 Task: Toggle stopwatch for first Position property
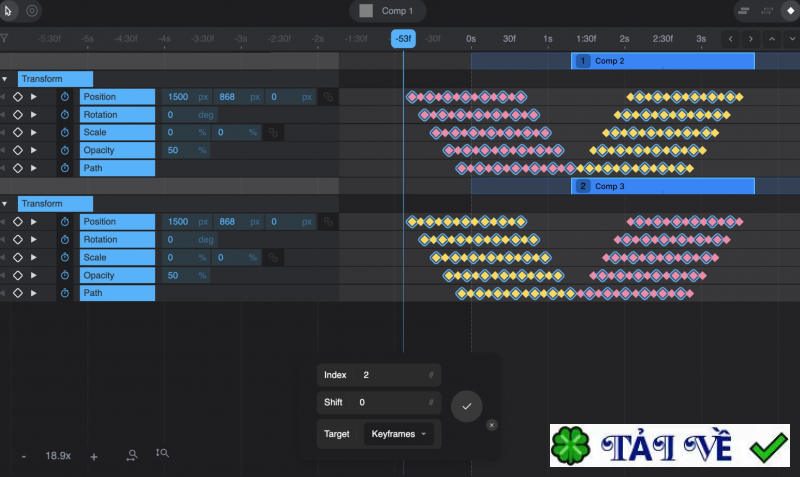pyautogui.click(x=64, y=97)
